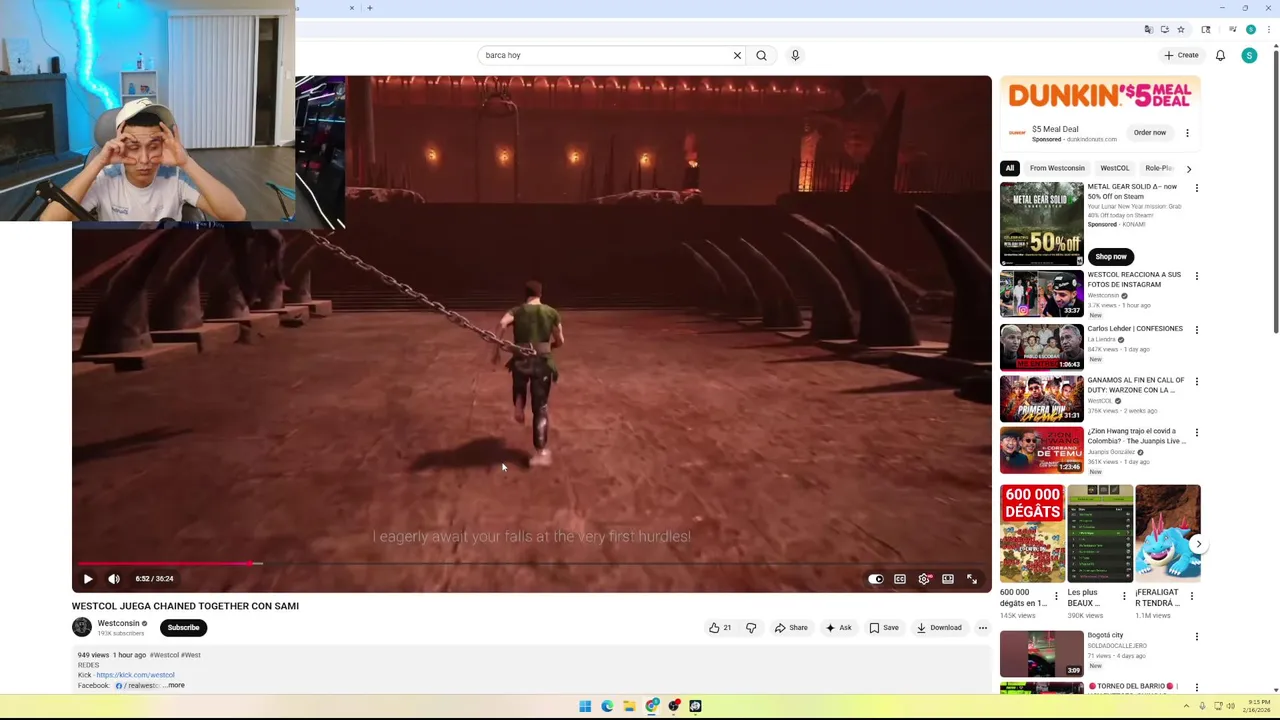
Task: Show hidden system tray icons
Action: 1186,706
